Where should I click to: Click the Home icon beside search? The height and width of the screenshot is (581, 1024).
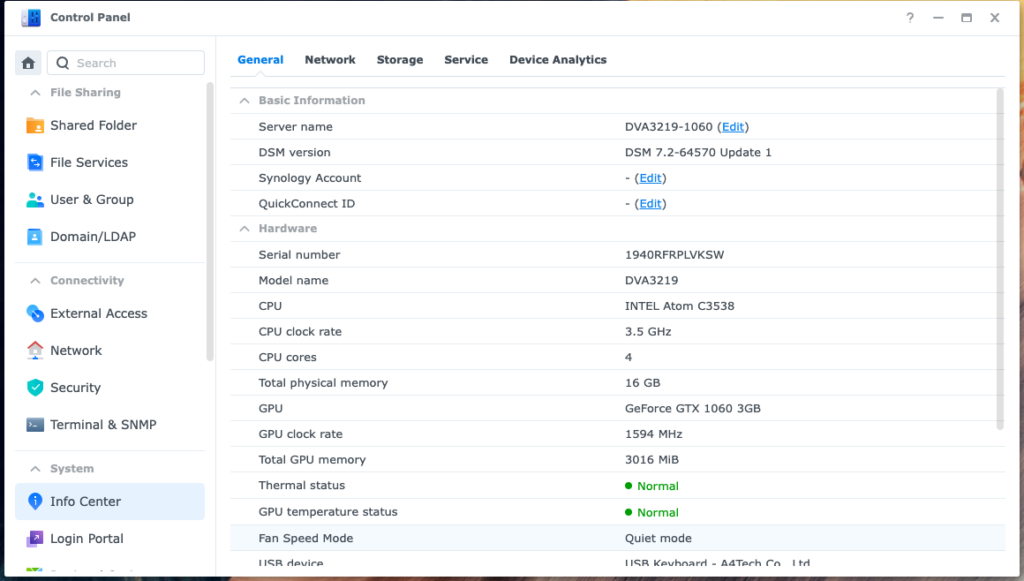tap(28, 63)
